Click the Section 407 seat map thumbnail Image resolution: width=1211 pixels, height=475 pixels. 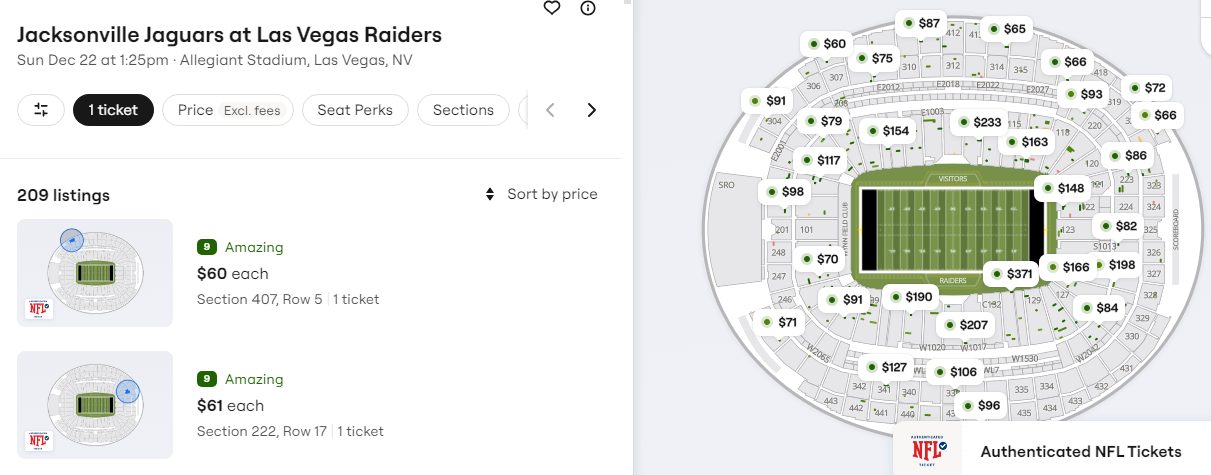pos(95,273)
